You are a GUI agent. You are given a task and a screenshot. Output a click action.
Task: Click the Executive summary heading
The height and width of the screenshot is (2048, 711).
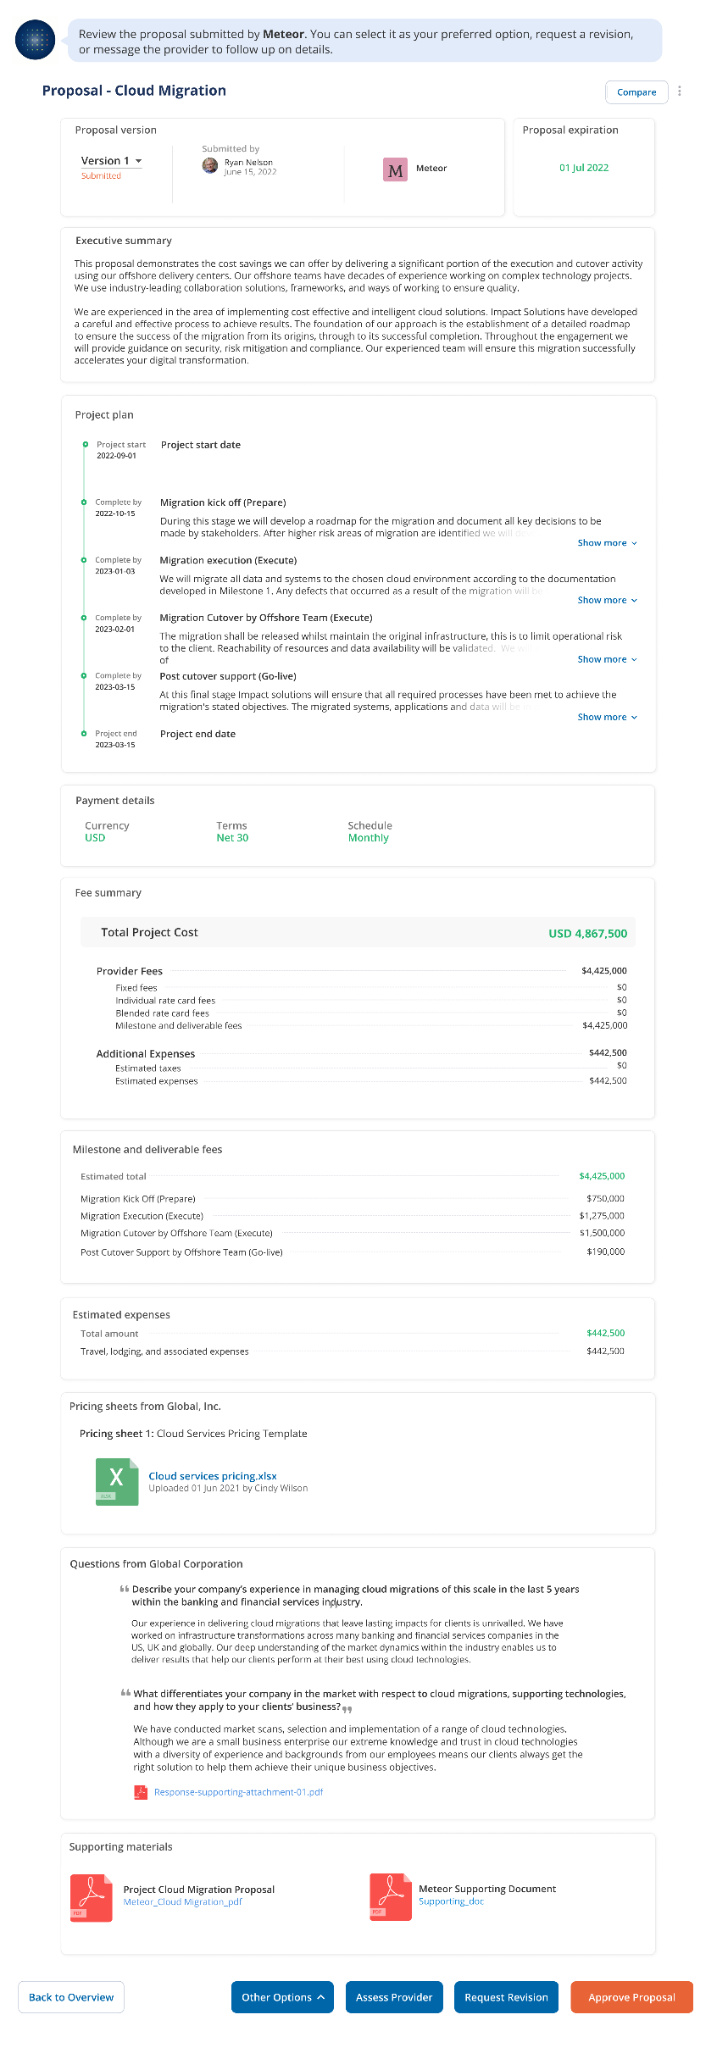(x=124, y=241)
